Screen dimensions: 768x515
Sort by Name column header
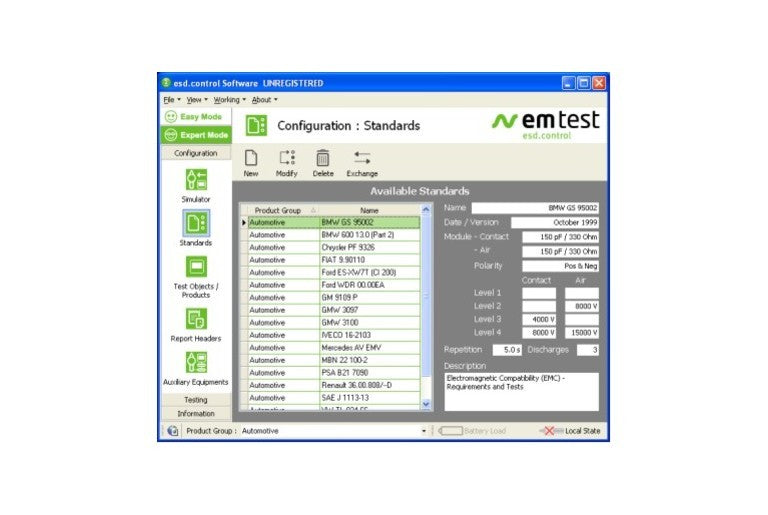(x=369, y=210)
